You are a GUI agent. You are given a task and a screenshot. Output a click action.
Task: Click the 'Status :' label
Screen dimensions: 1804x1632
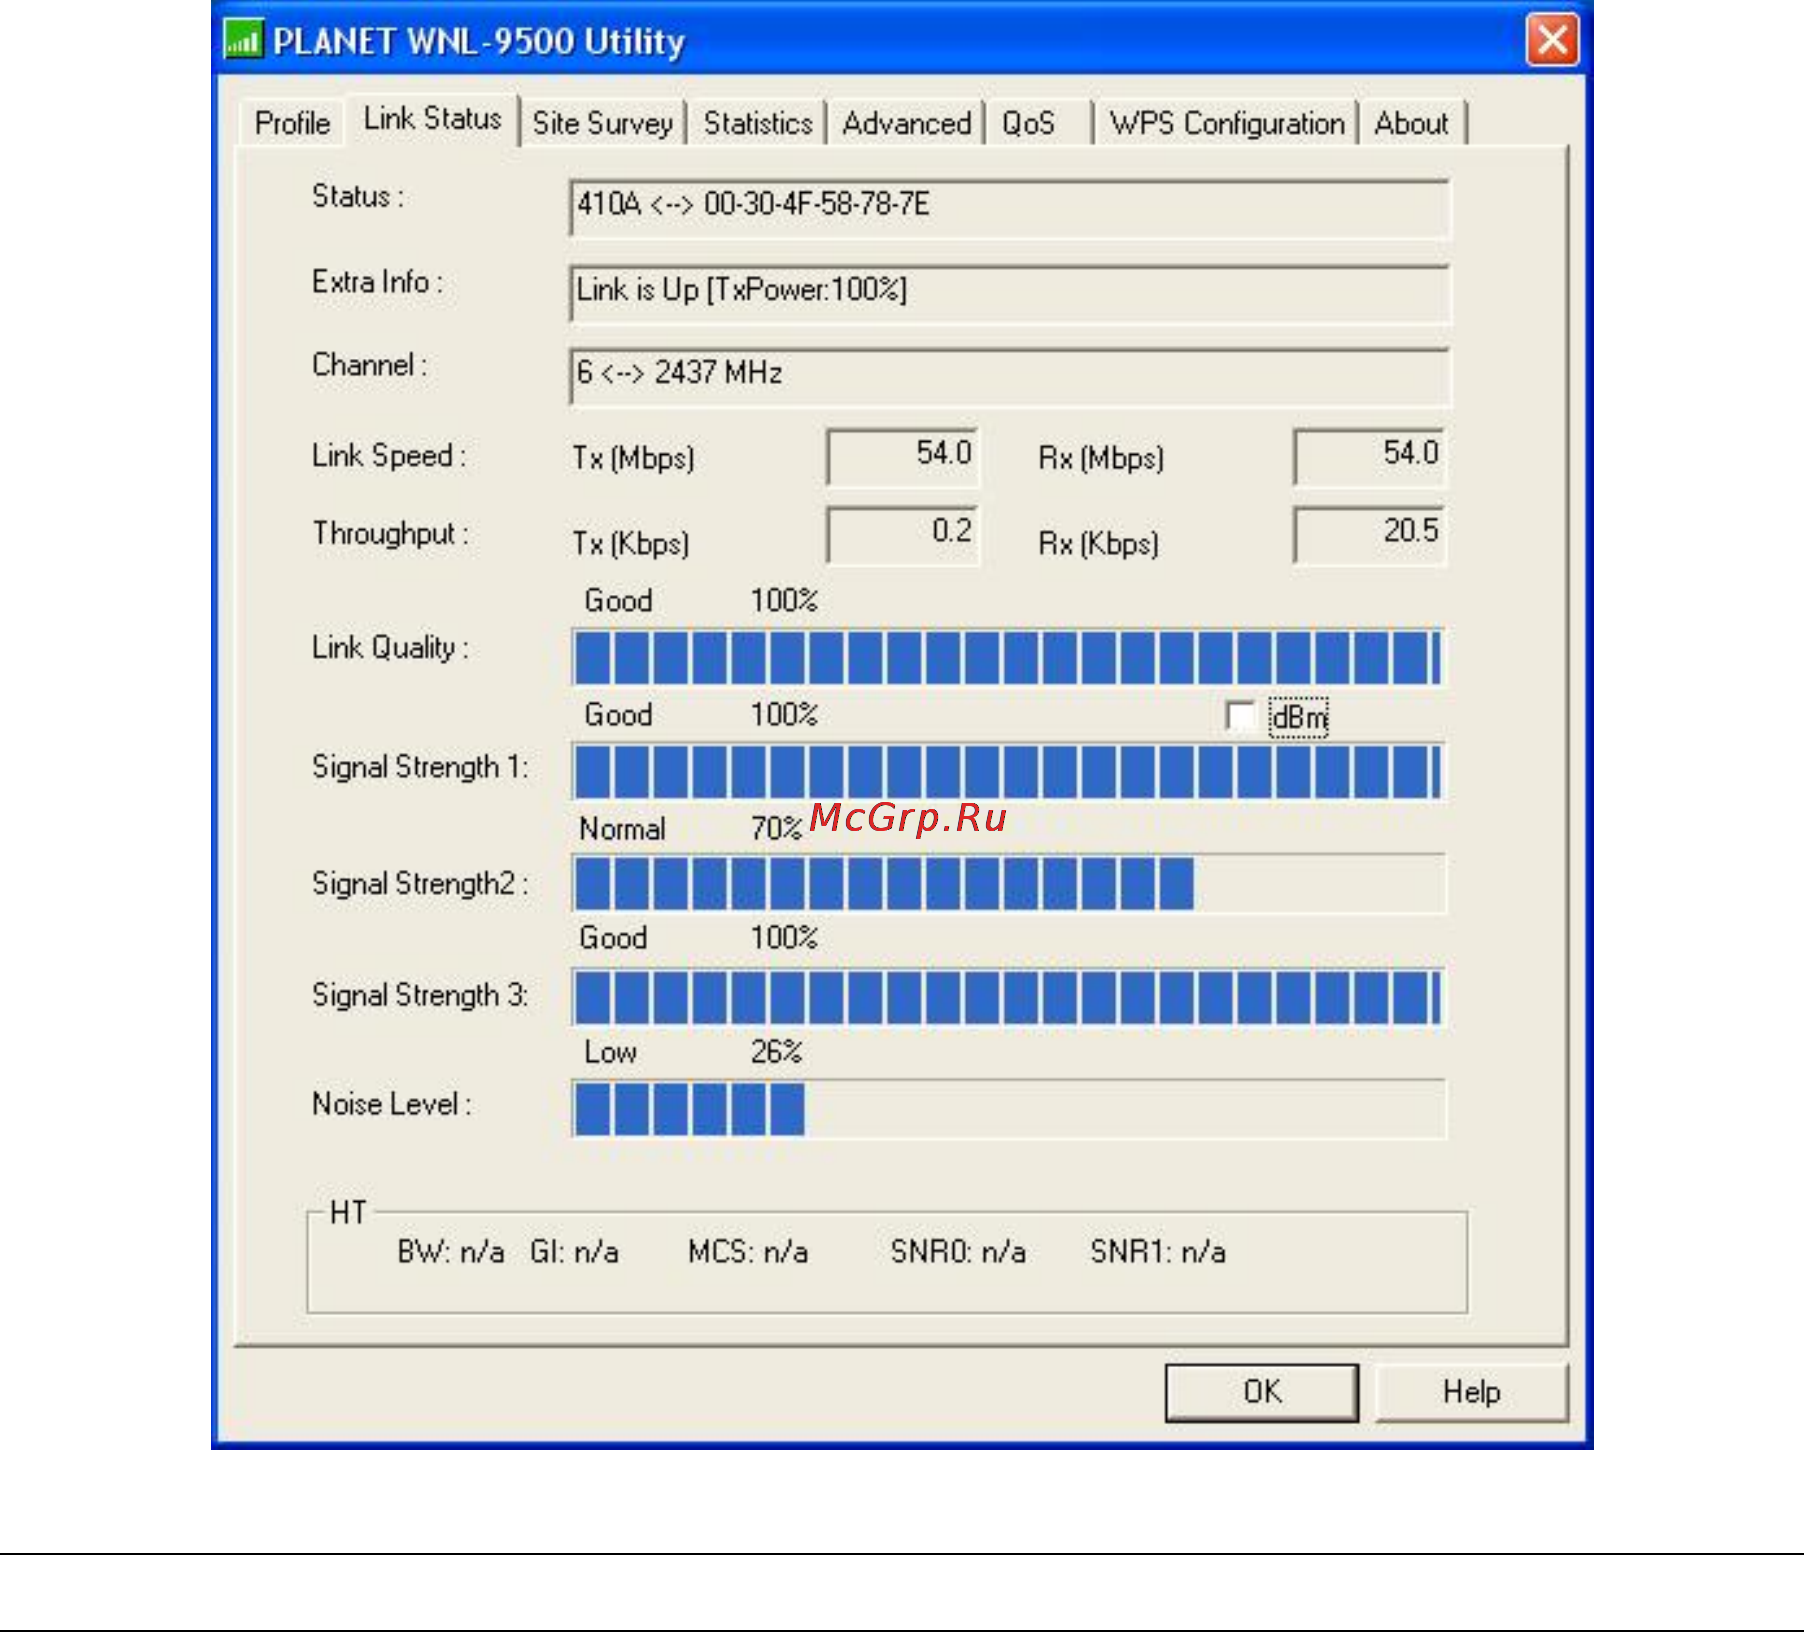(358, 196)
